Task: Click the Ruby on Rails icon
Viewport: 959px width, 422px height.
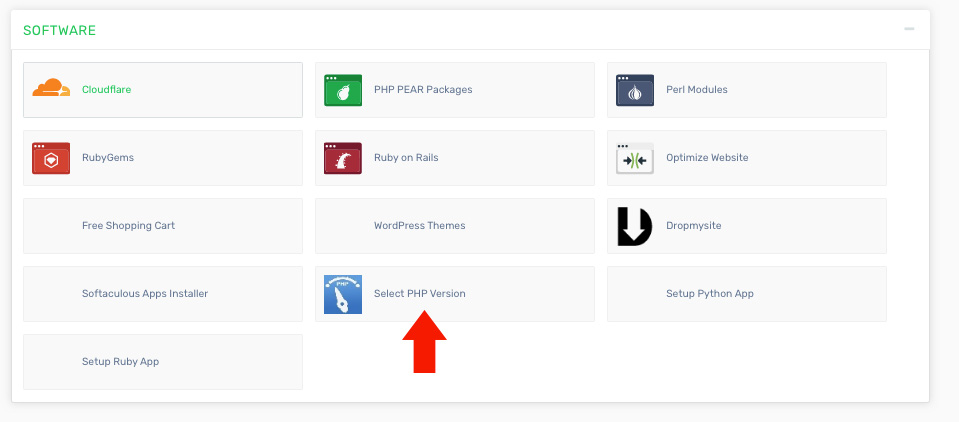Action: (x=343, y=157)
